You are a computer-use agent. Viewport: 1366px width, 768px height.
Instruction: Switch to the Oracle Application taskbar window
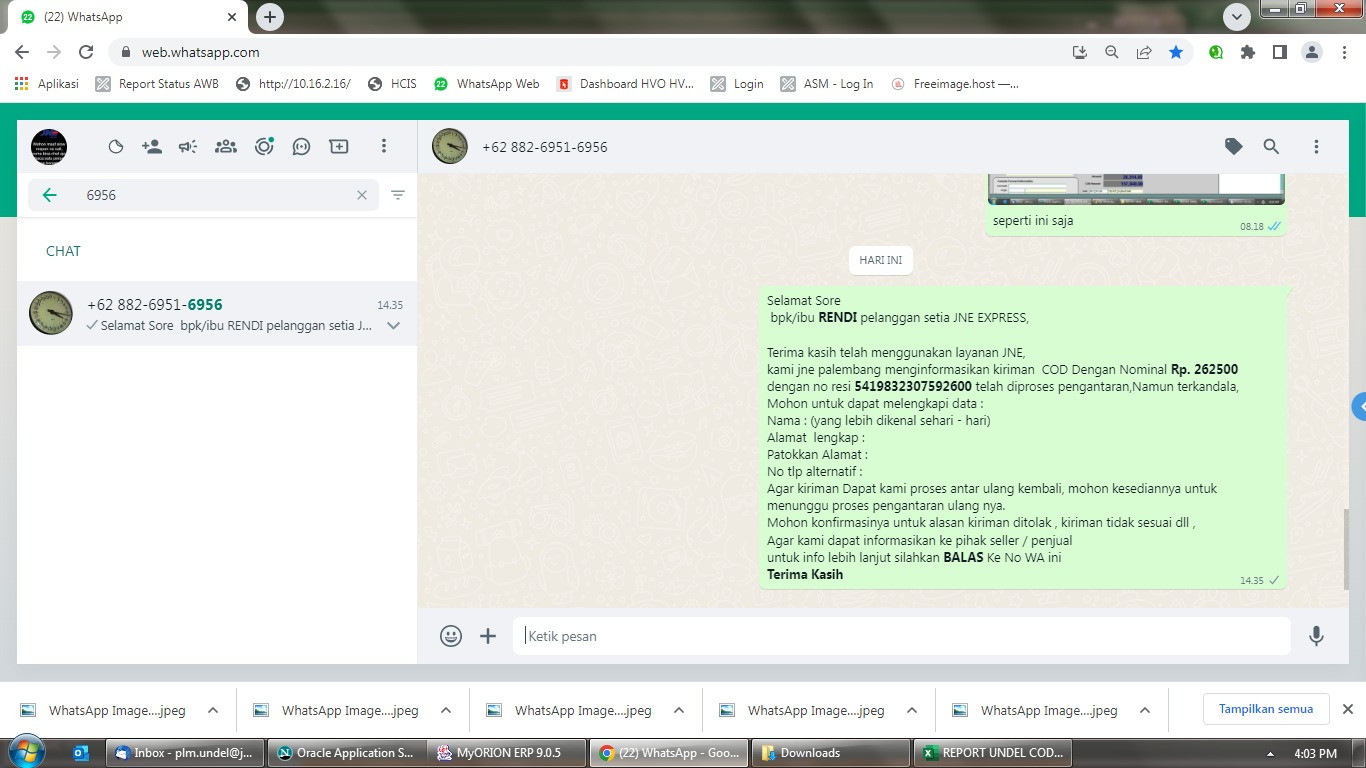point(346,753)
